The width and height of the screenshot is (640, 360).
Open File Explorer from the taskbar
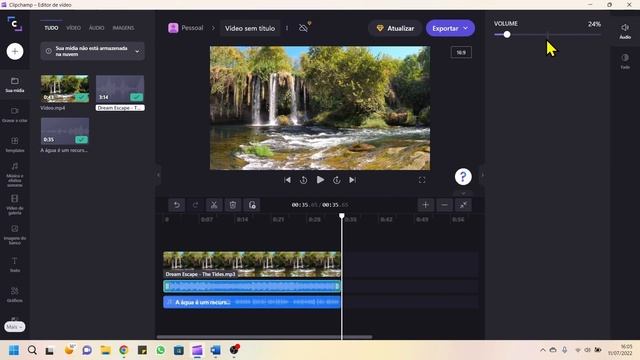pyautogui.click(x=105, y=350)
